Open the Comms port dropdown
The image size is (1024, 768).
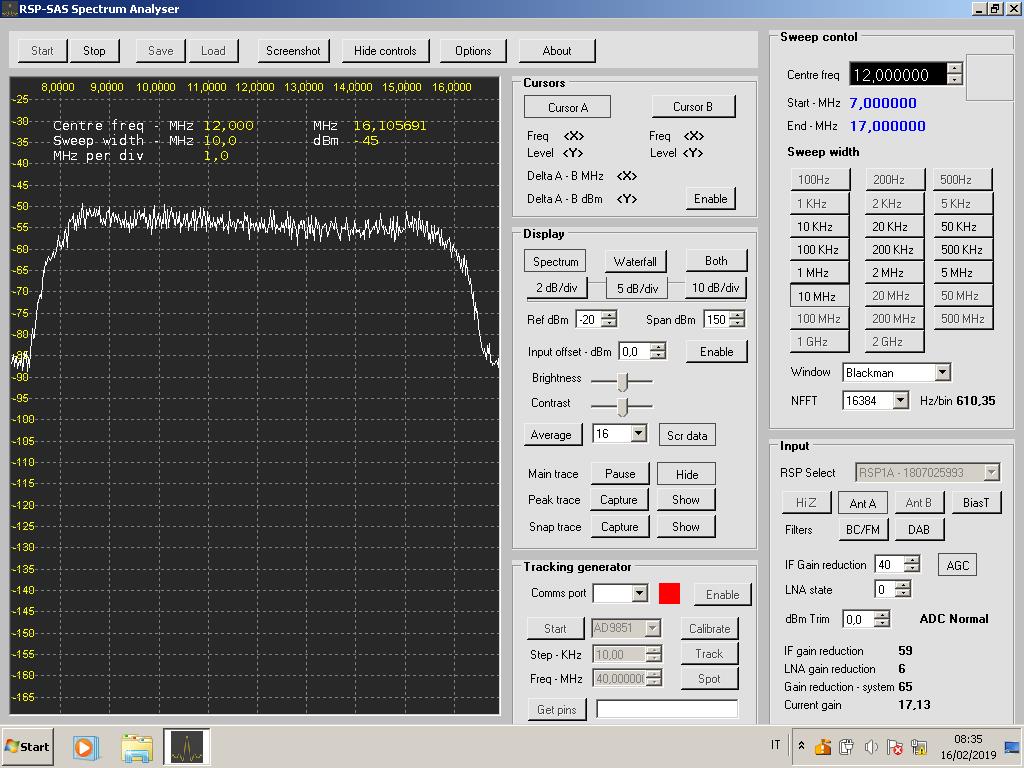pyautogui.click(x=640, y=593)
